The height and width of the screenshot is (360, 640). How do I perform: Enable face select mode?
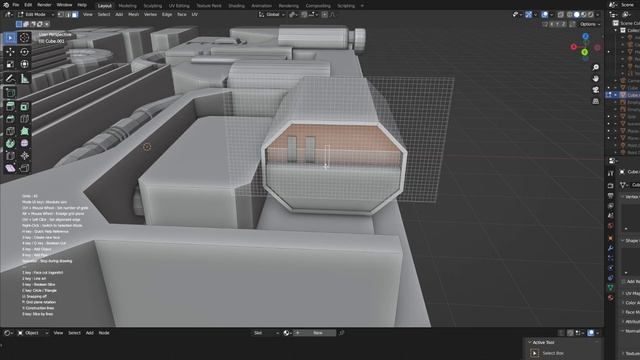click(x=75, y=14)
